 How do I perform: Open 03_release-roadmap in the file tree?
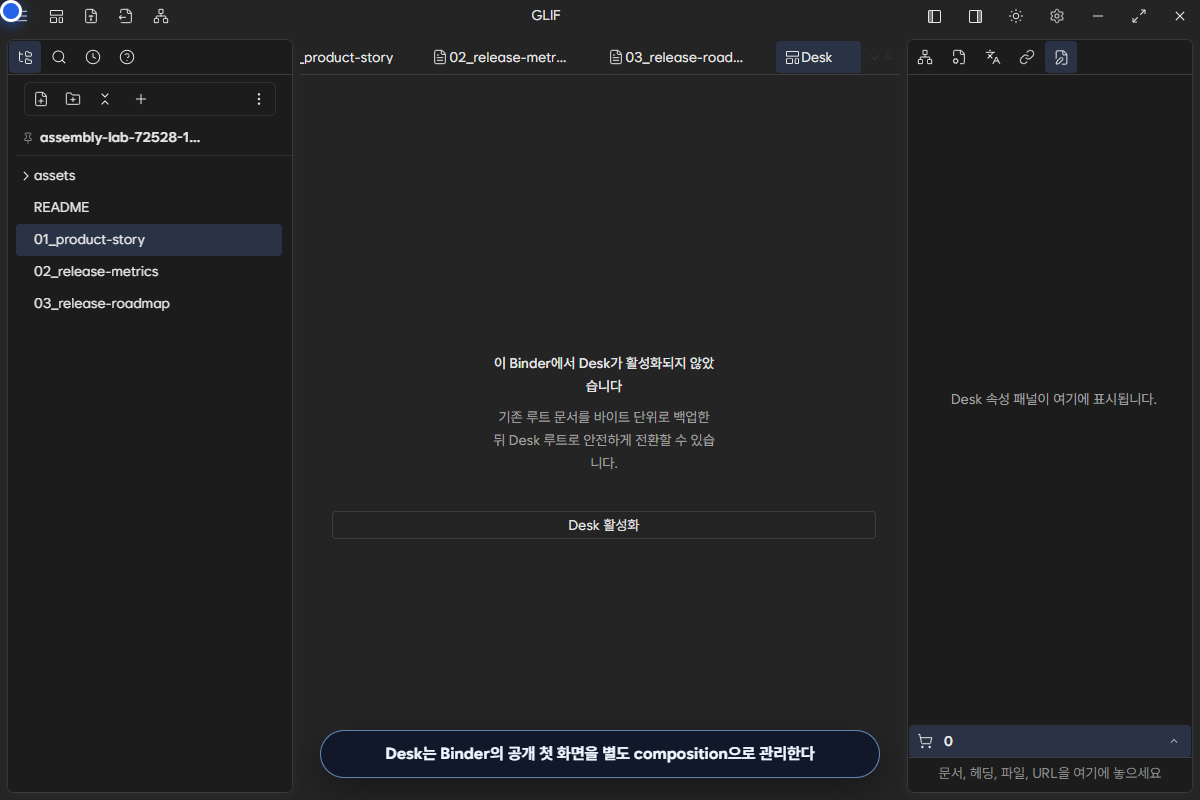(149, 303)
